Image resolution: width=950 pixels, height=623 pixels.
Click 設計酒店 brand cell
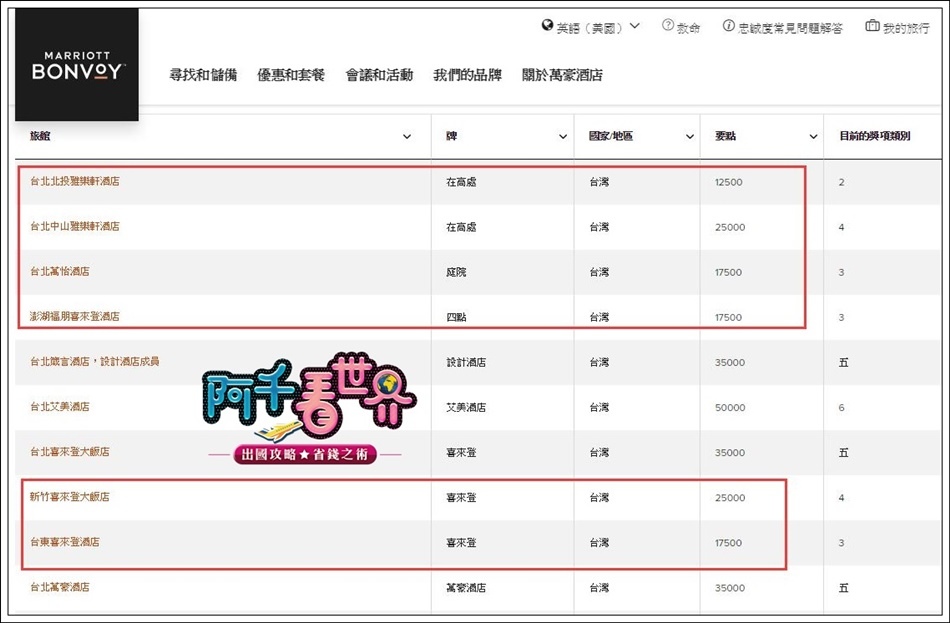click(466, 362)
